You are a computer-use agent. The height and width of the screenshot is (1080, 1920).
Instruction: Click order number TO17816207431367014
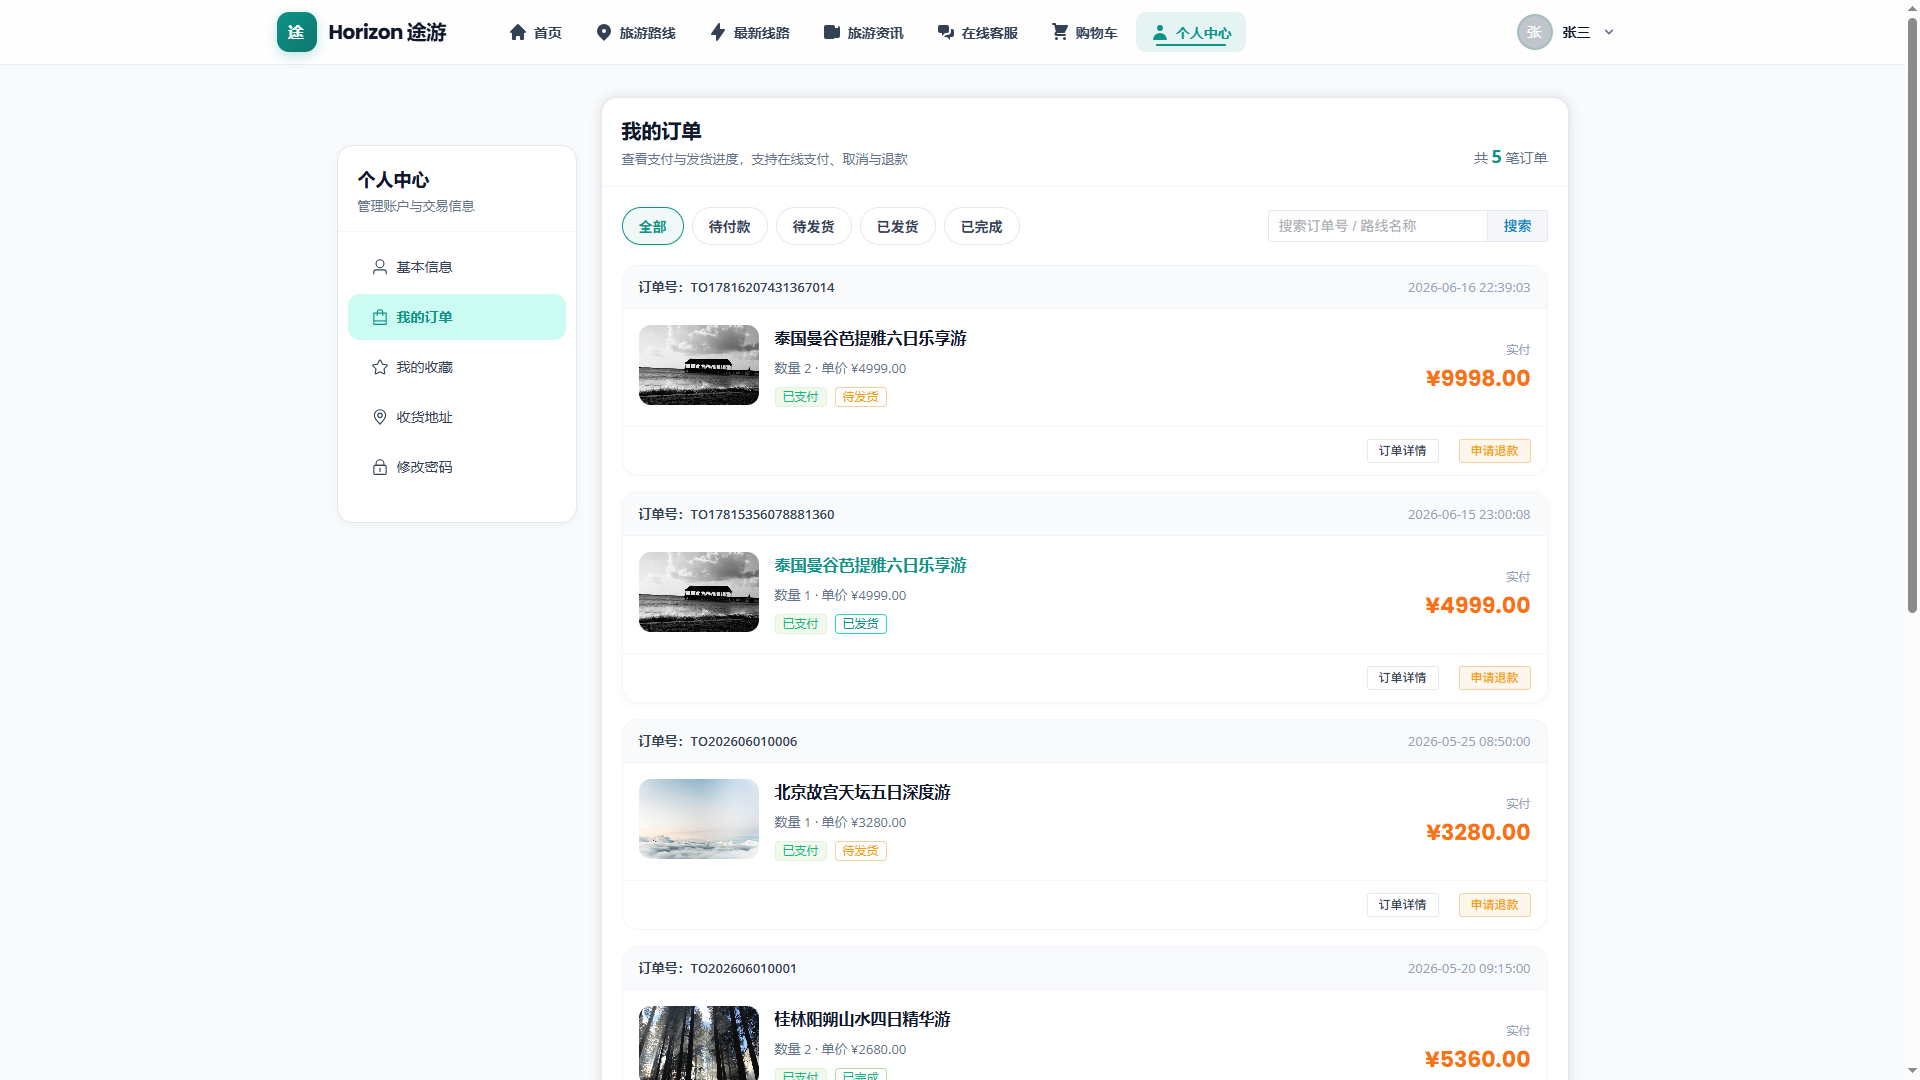click(x=762, y=288)
